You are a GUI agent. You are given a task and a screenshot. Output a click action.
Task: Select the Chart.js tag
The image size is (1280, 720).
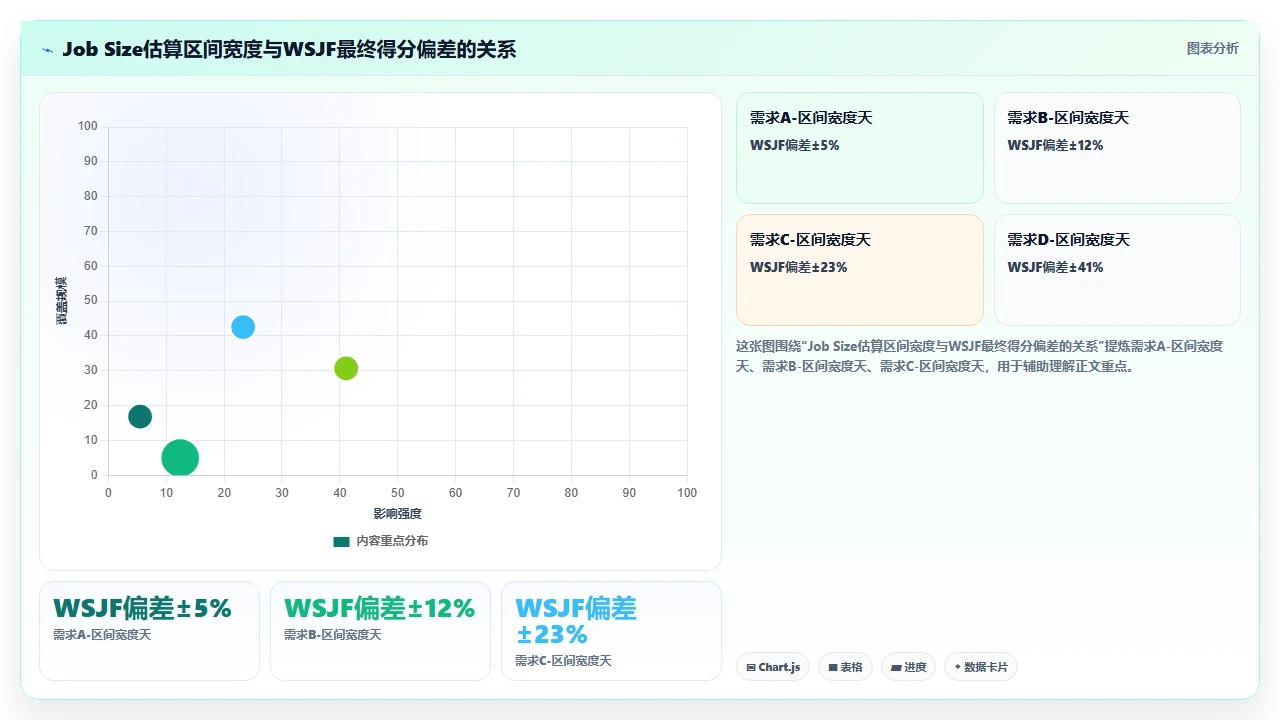773,667
